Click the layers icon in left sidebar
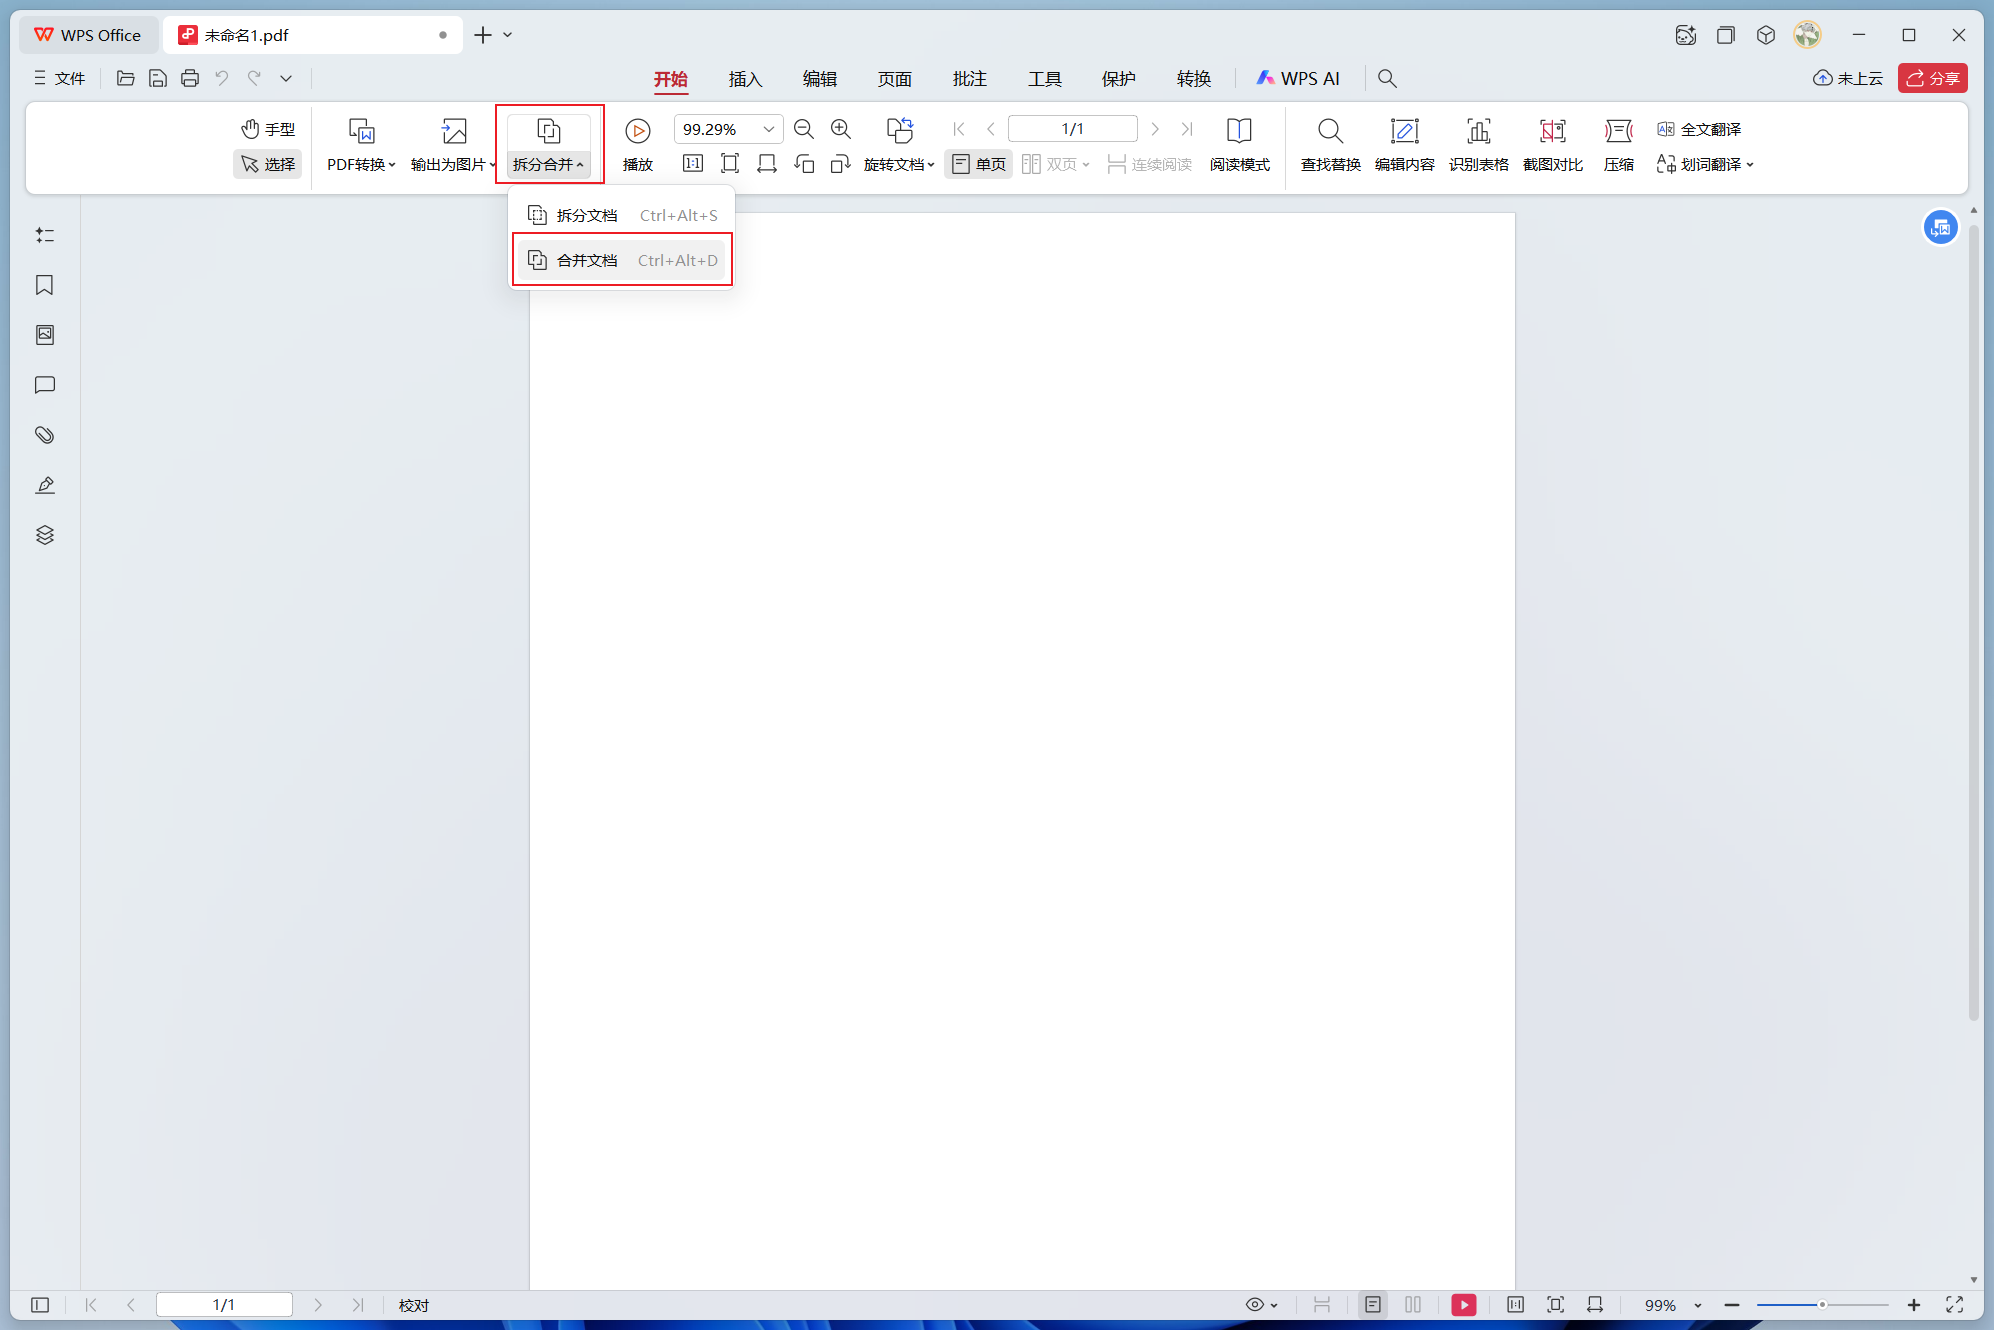 (44, 535)
